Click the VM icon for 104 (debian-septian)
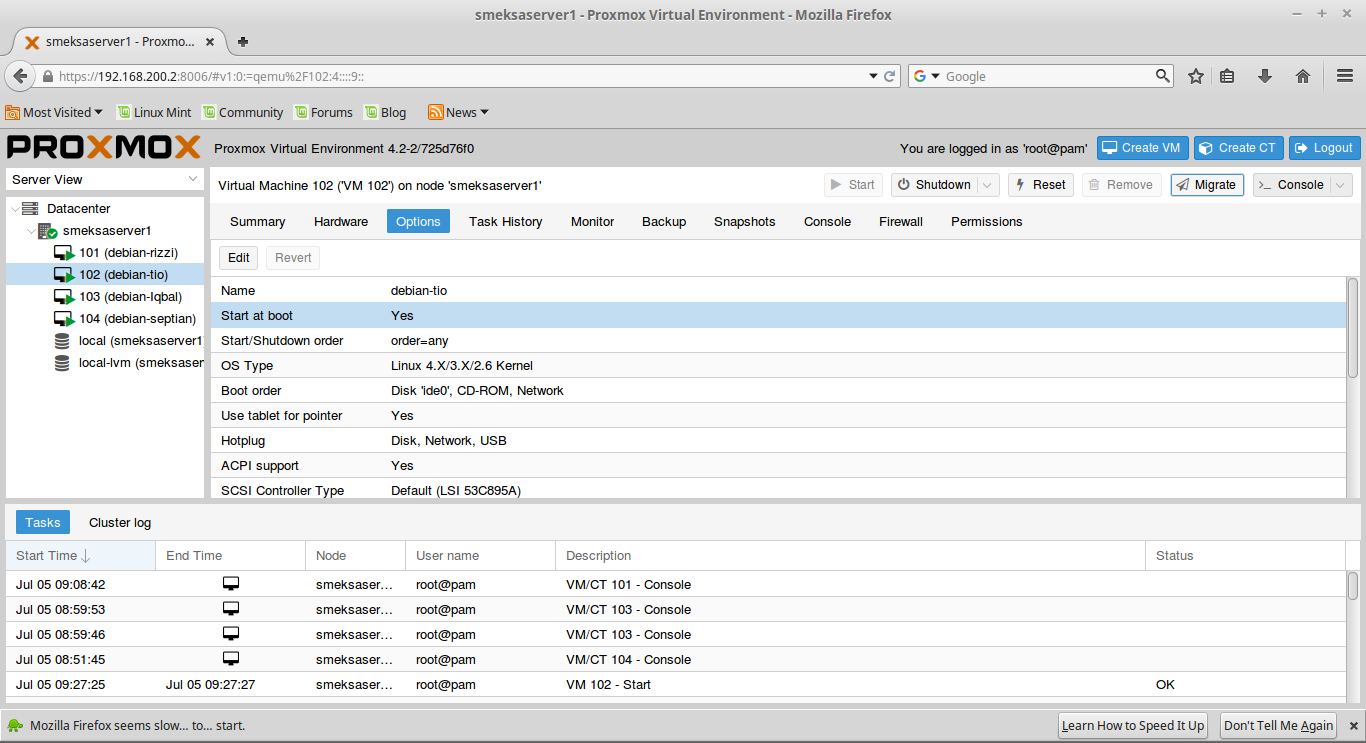 [x=64, y=319]
